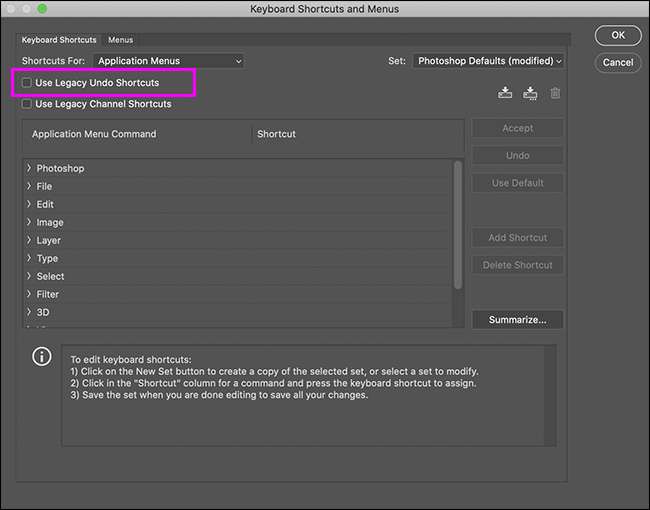
Task: Select the Keyboard Shortcuts tab
Action: pyautogui.click(x=59, y=40)
